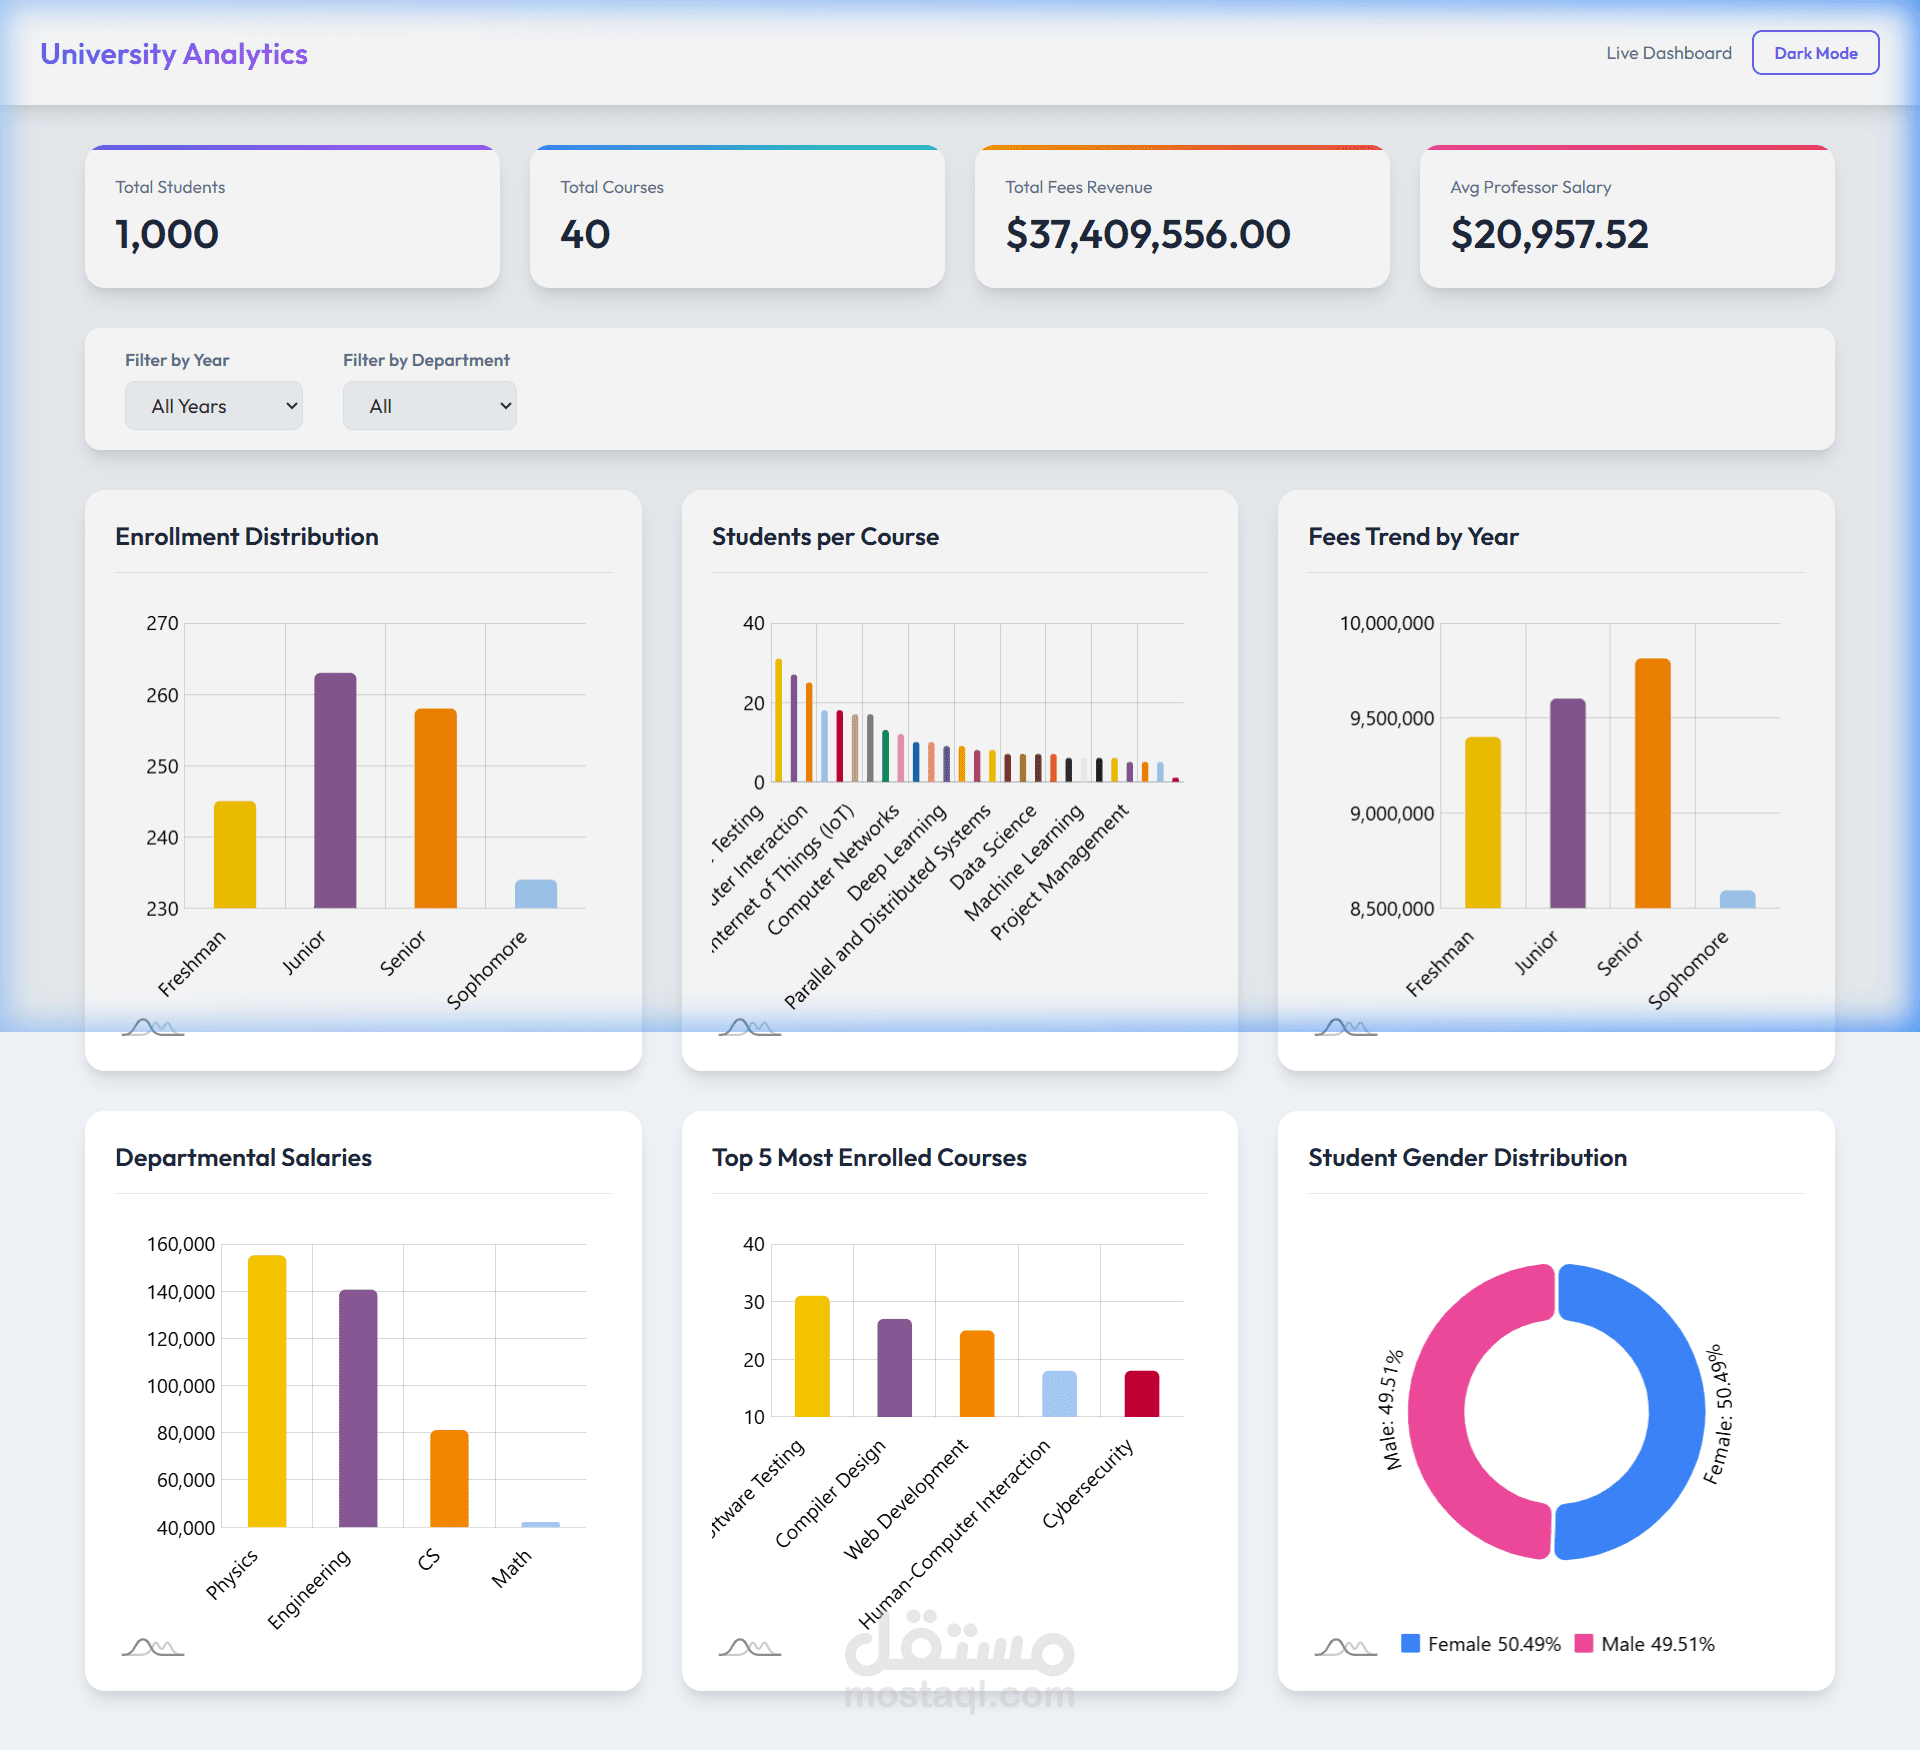Select the Math bar in Departmental Salaries
Screen dimensions: 1920x1750
click(x=541, y=1525)
